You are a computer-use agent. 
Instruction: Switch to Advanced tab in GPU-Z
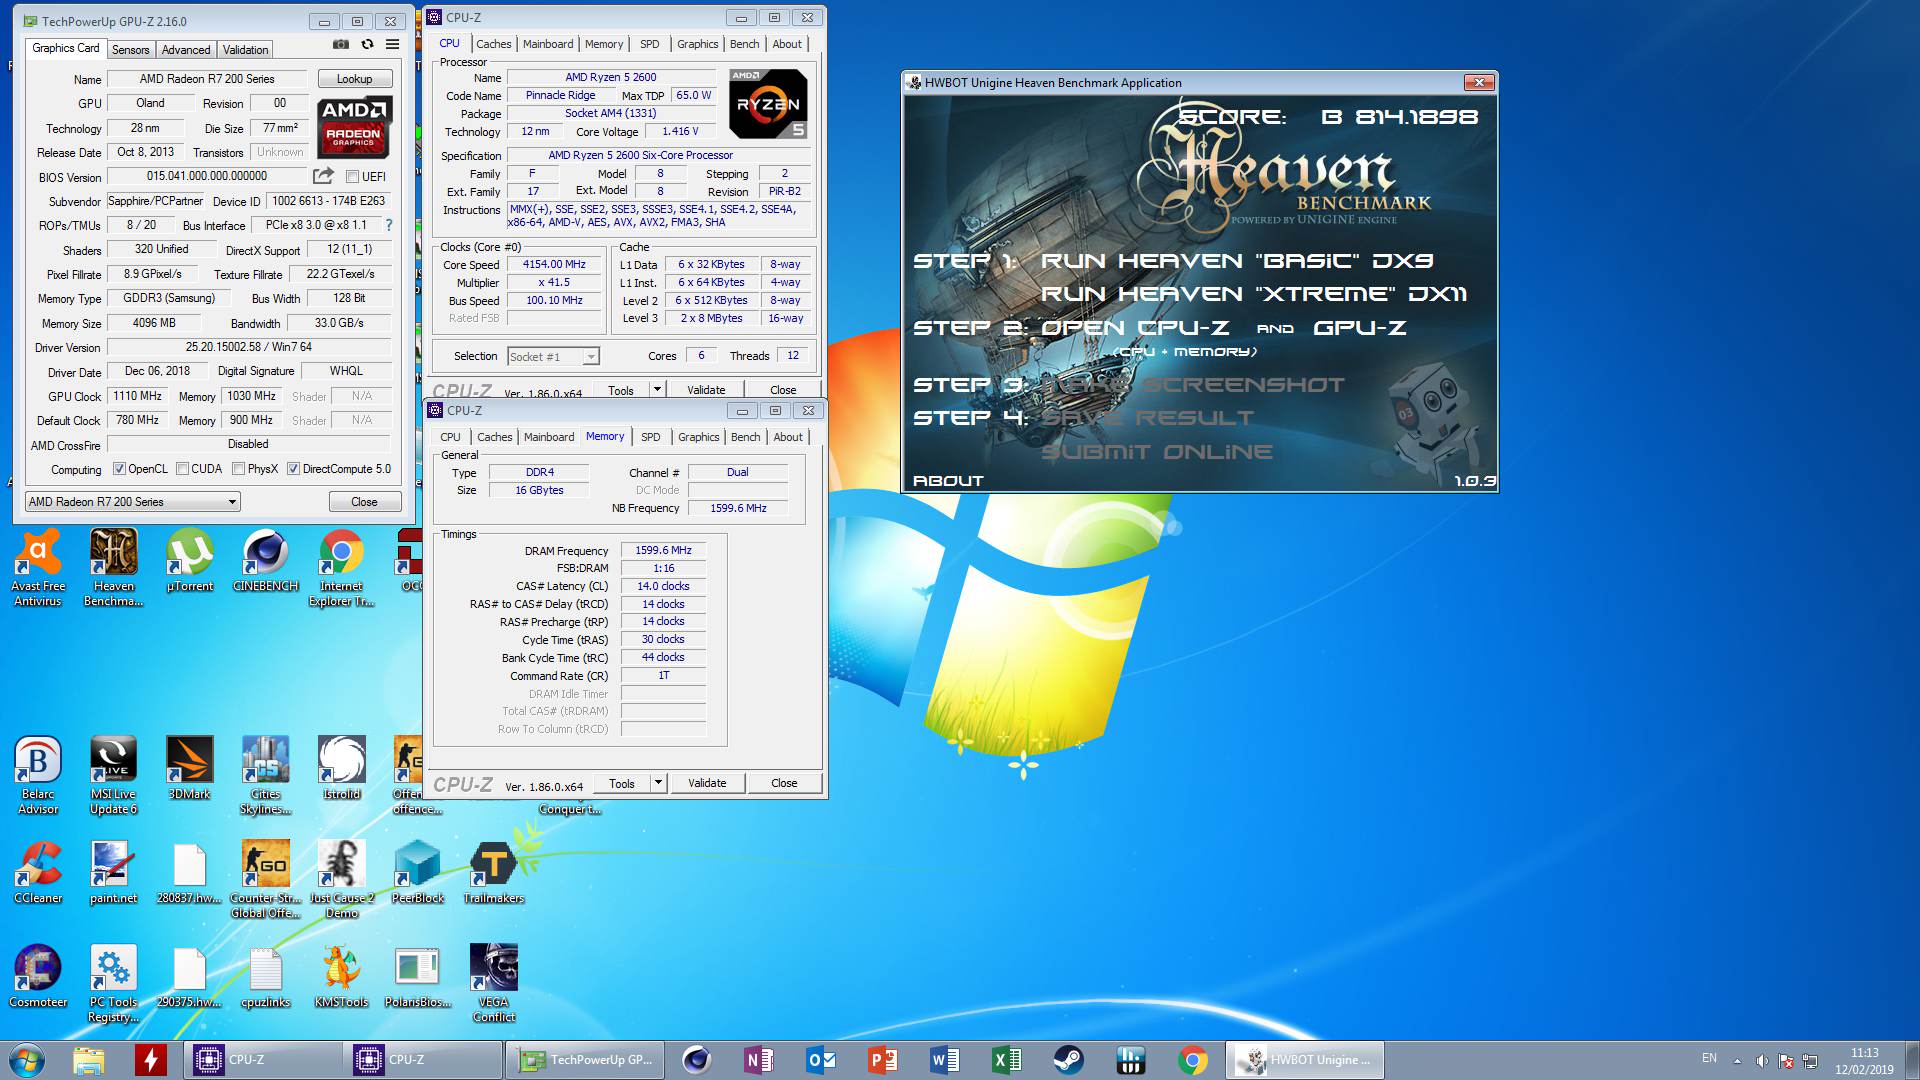(x=186, y=50)
